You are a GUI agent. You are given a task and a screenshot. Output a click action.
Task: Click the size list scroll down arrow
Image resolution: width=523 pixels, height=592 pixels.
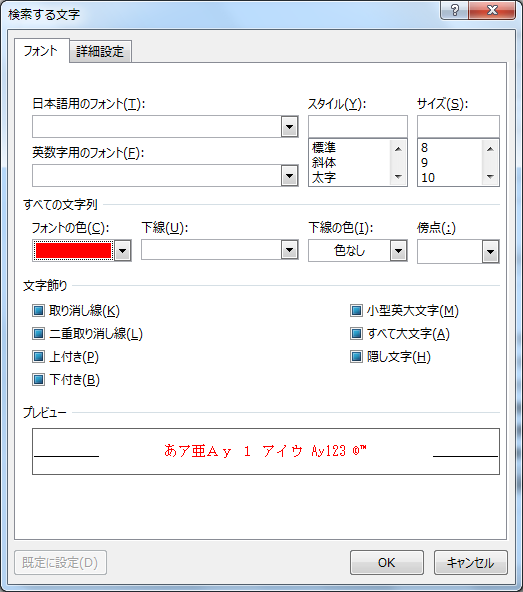pos(491,177)
